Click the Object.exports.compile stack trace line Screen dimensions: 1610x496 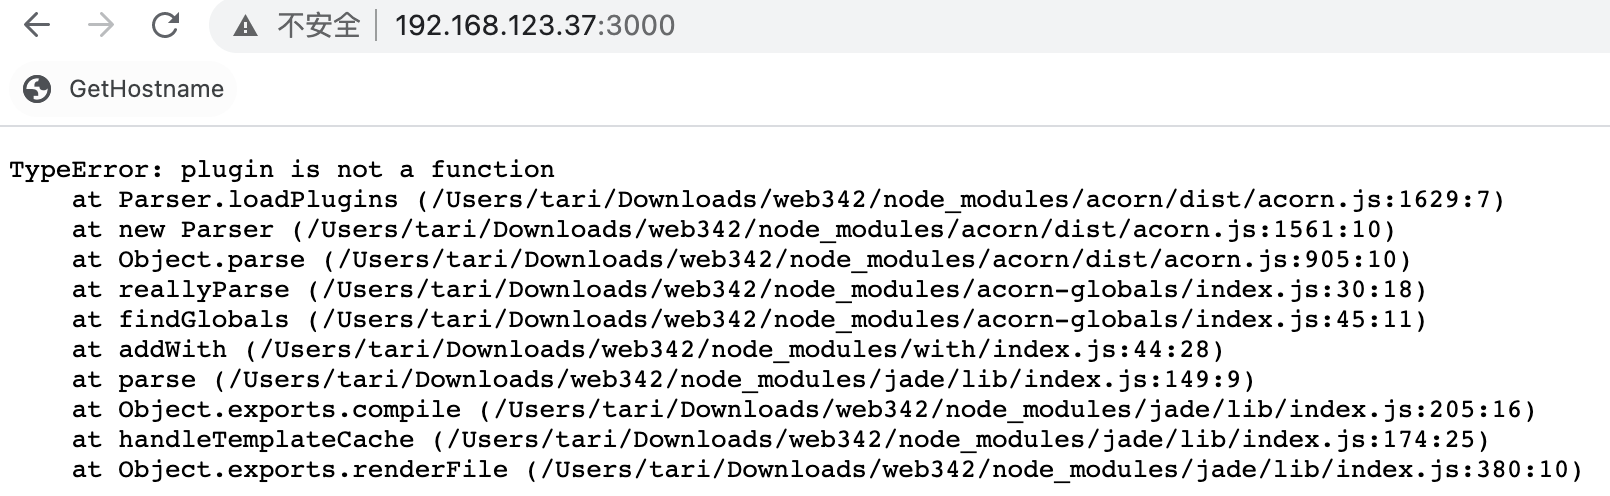[x=803, y=409]
